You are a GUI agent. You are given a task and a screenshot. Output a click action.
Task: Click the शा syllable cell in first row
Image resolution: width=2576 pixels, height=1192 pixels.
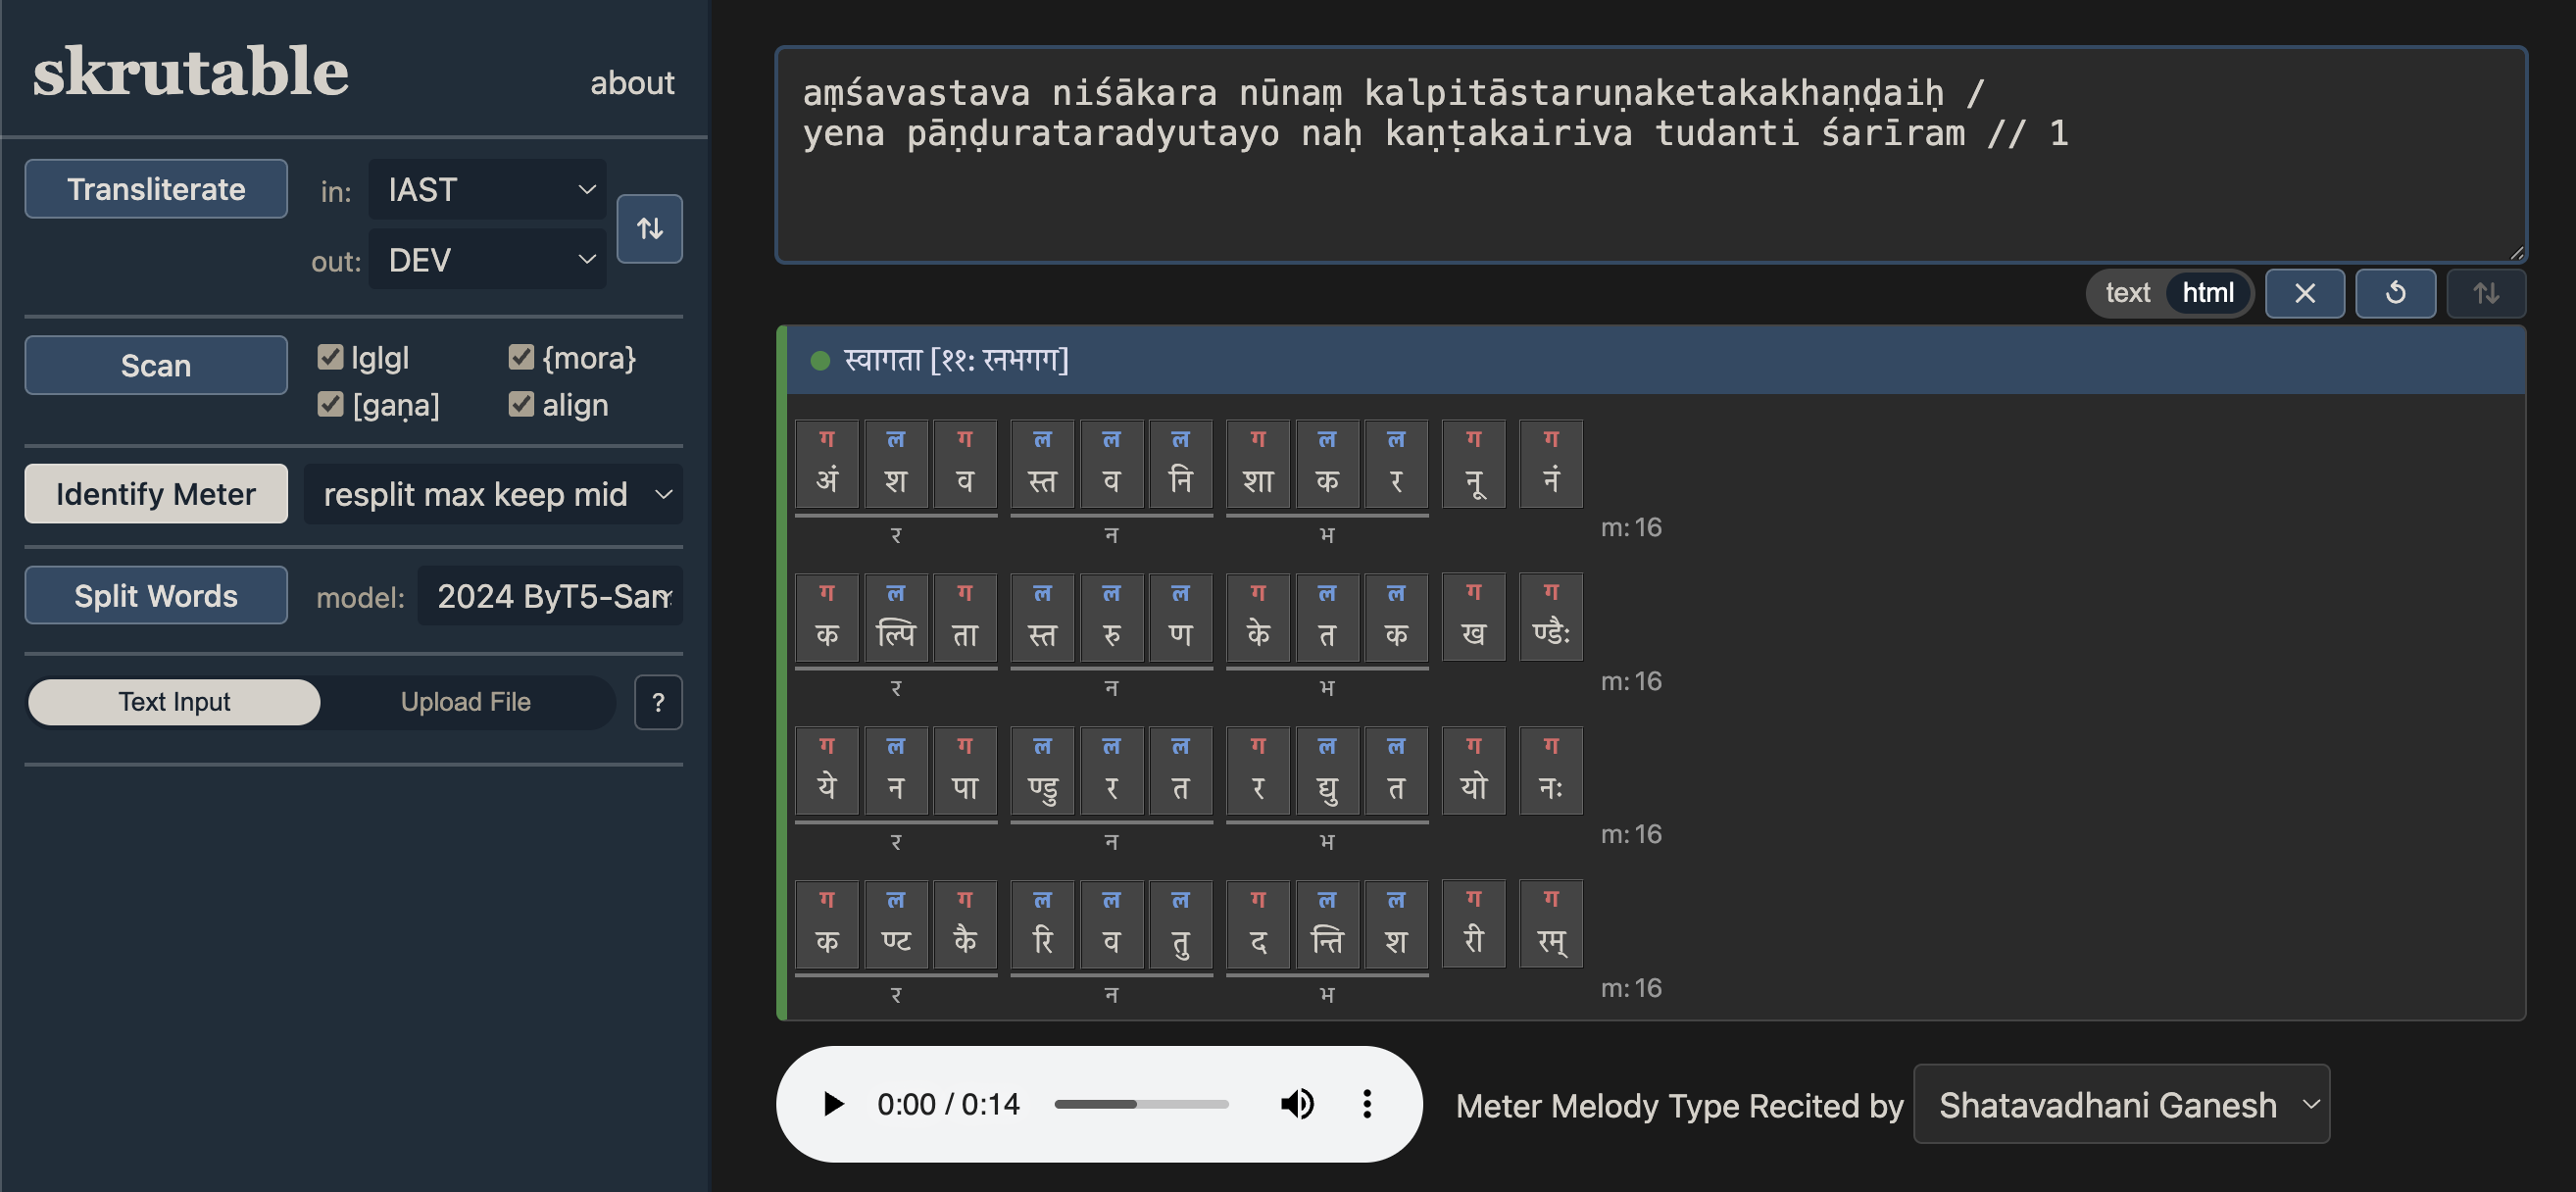(x=1258, y=464)
